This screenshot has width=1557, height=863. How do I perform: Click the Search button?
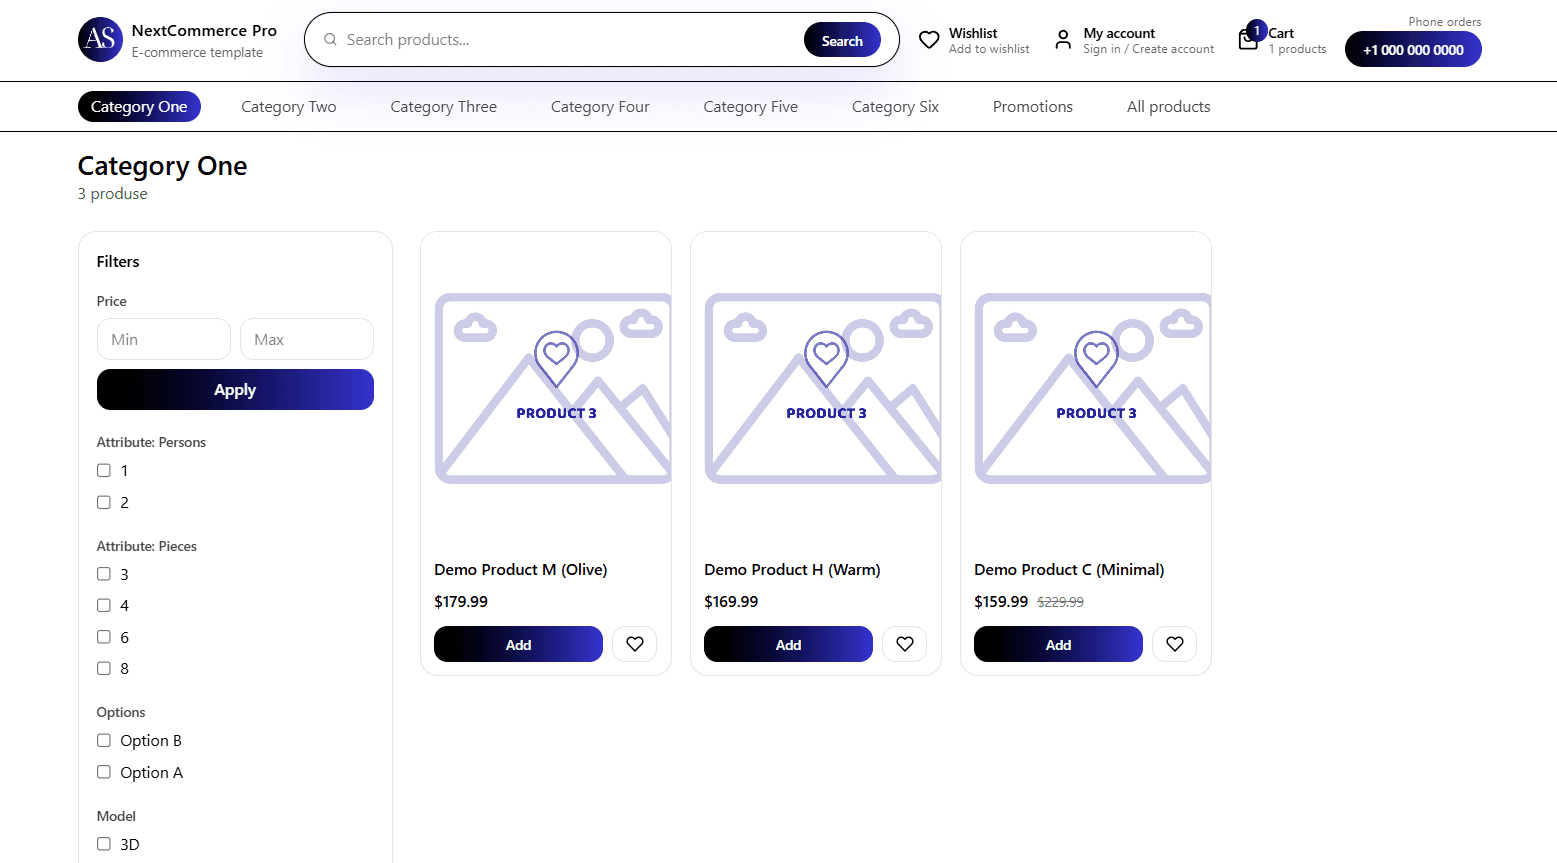coord(842,40)
